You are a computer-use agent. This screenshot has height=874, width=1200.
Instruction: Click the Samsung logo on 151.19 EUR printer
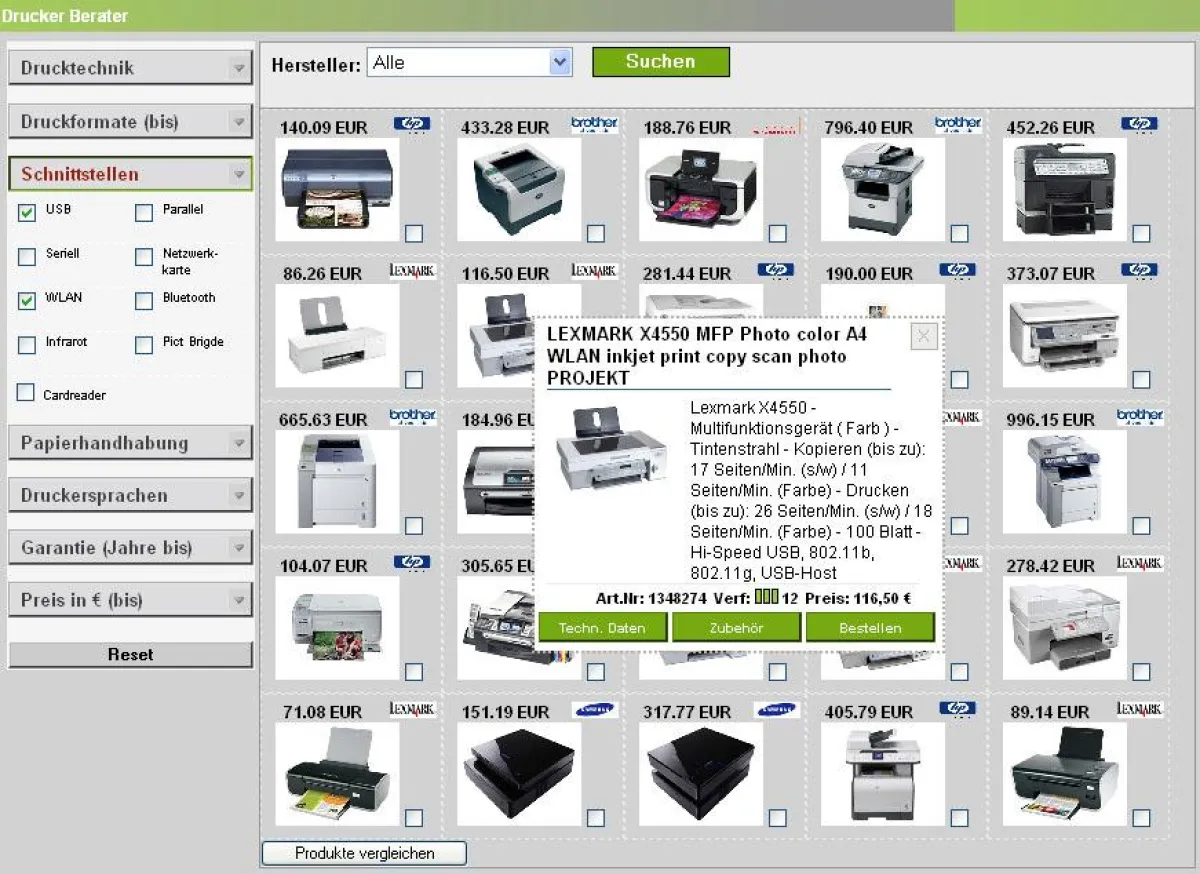(x=594, y=710)
